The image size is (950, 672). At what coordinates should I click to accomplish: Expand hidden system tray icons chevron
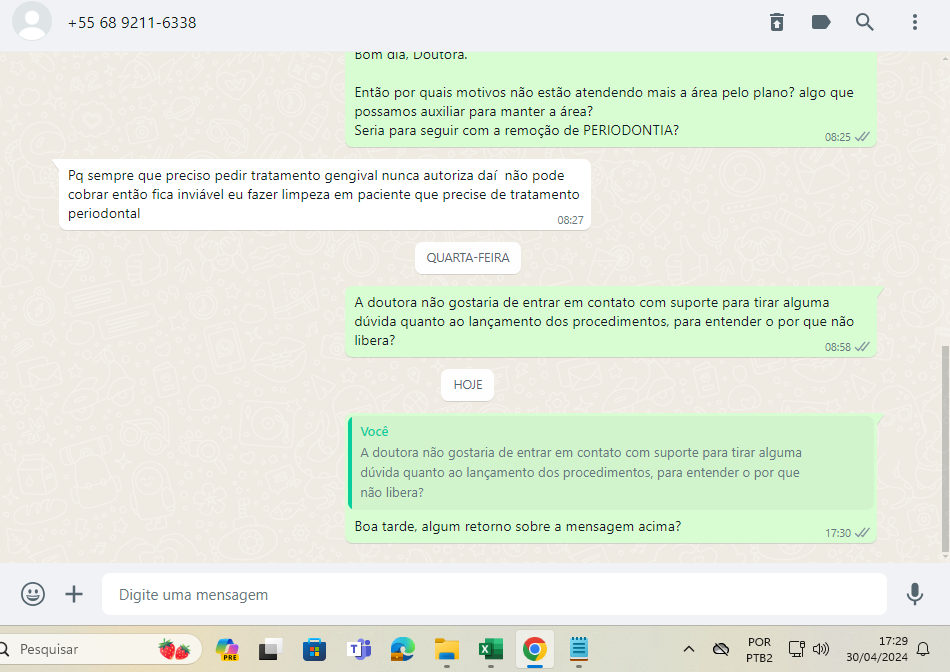coord(689,649)
